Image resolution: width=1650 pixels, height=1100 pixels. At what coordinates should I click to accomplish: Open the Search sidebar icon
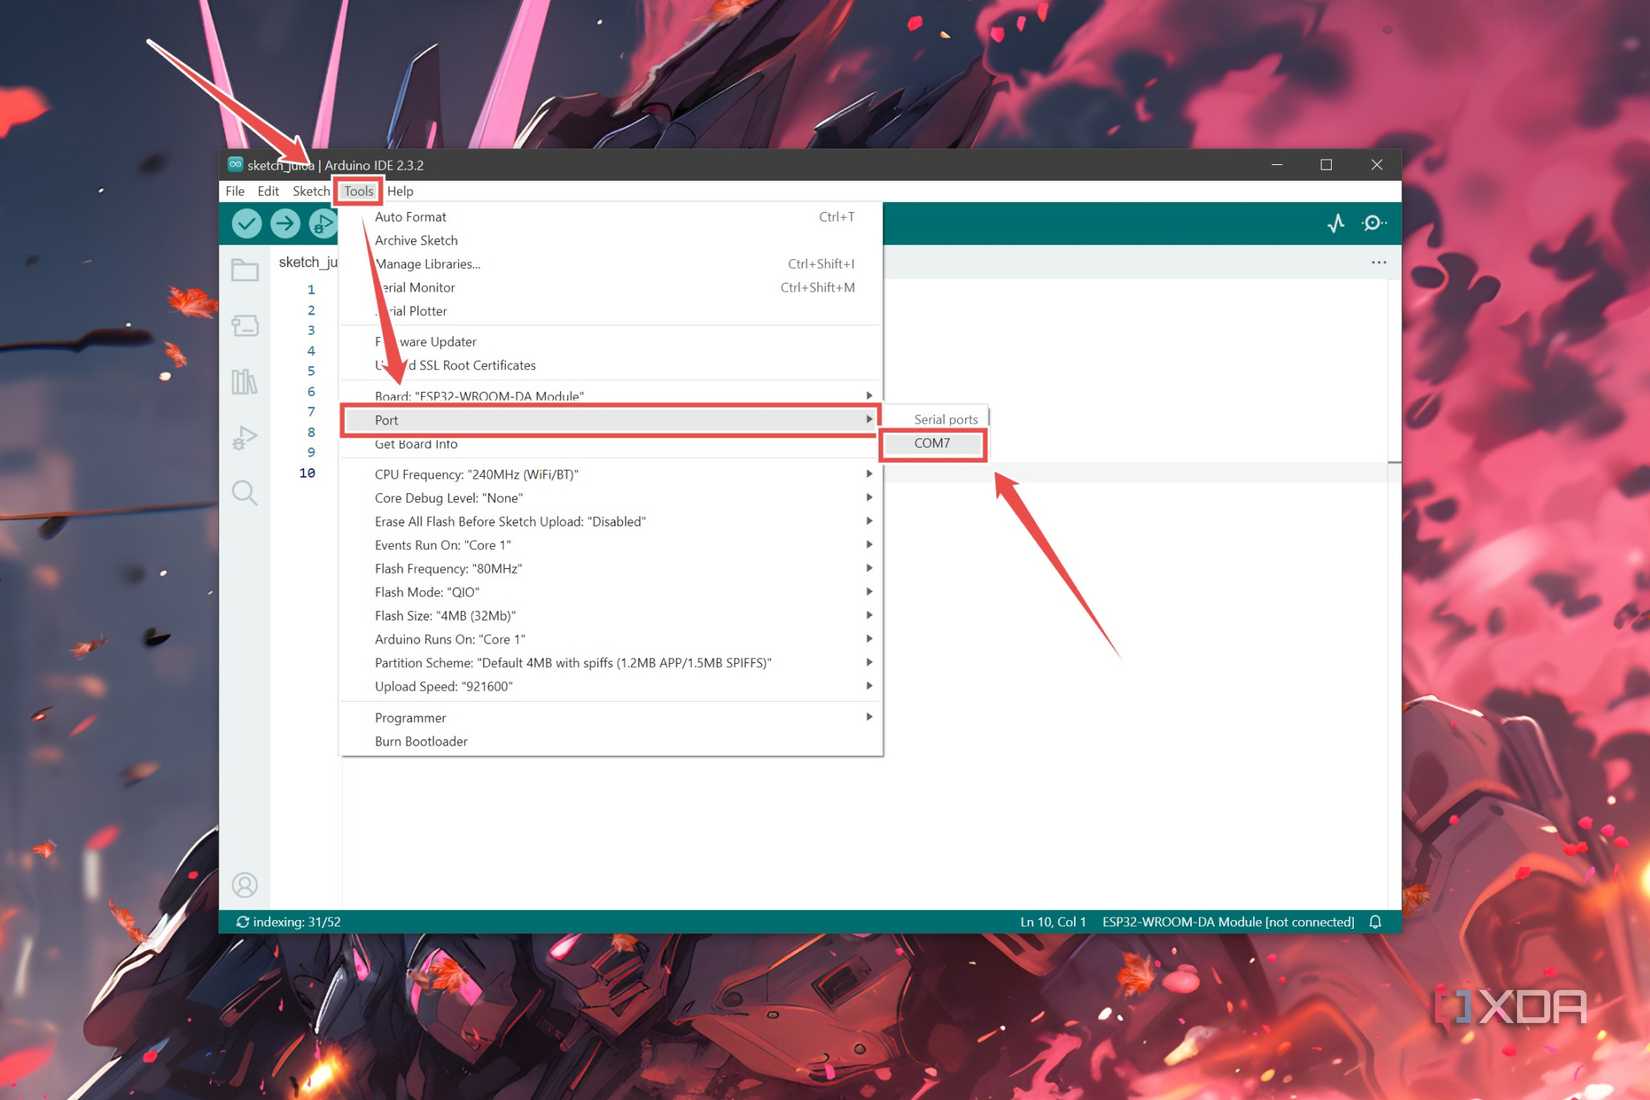click(x=245, y=493)
